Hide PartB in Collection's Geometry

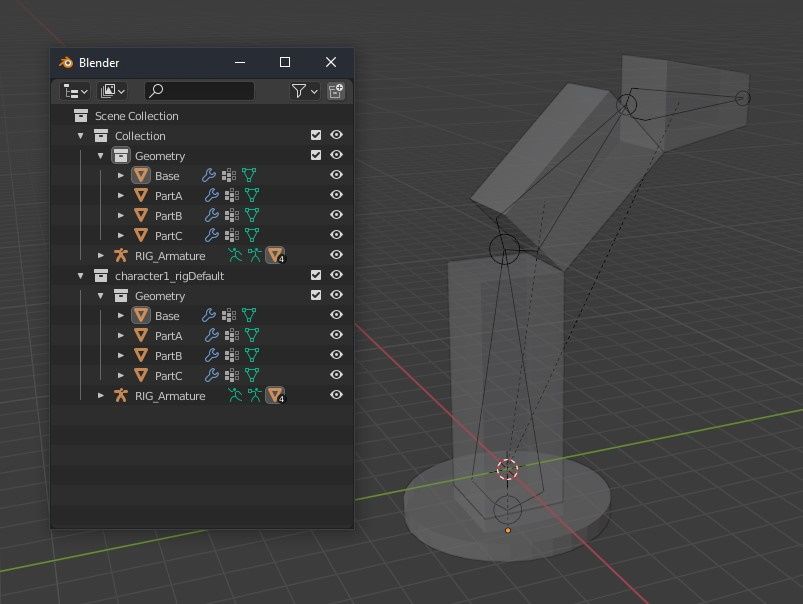(336, 215)
